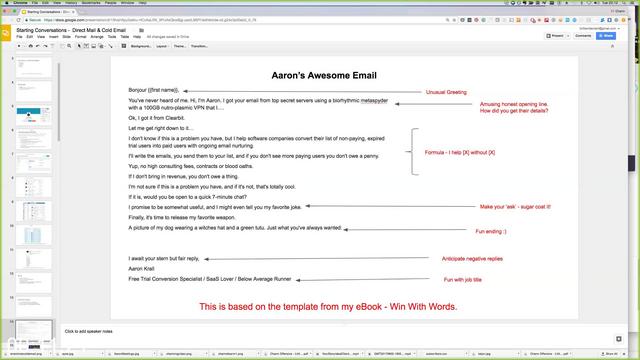This screenshot has height=360, width=640.
Task: Click the new slide plus button
Action: click(19, 46)
